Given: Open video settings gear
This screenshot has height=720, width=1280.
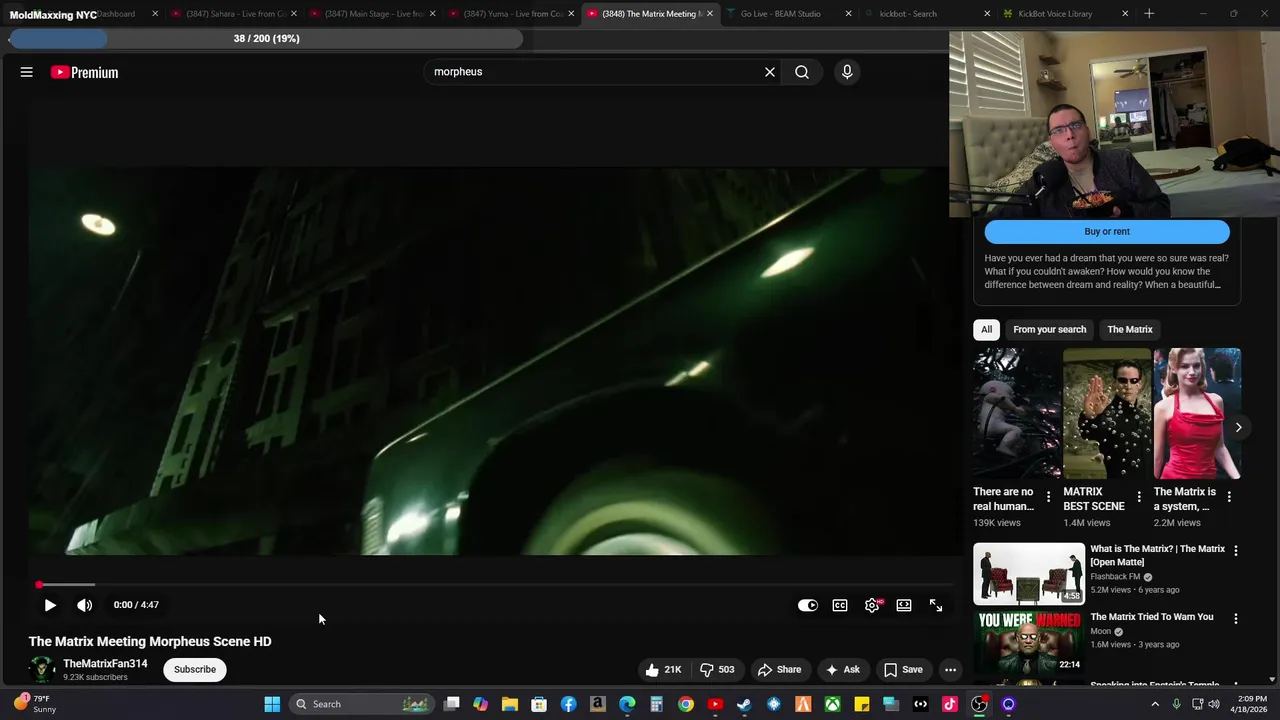Looking at the screenshot, I should pyautogui.click(x=872, y=605).
